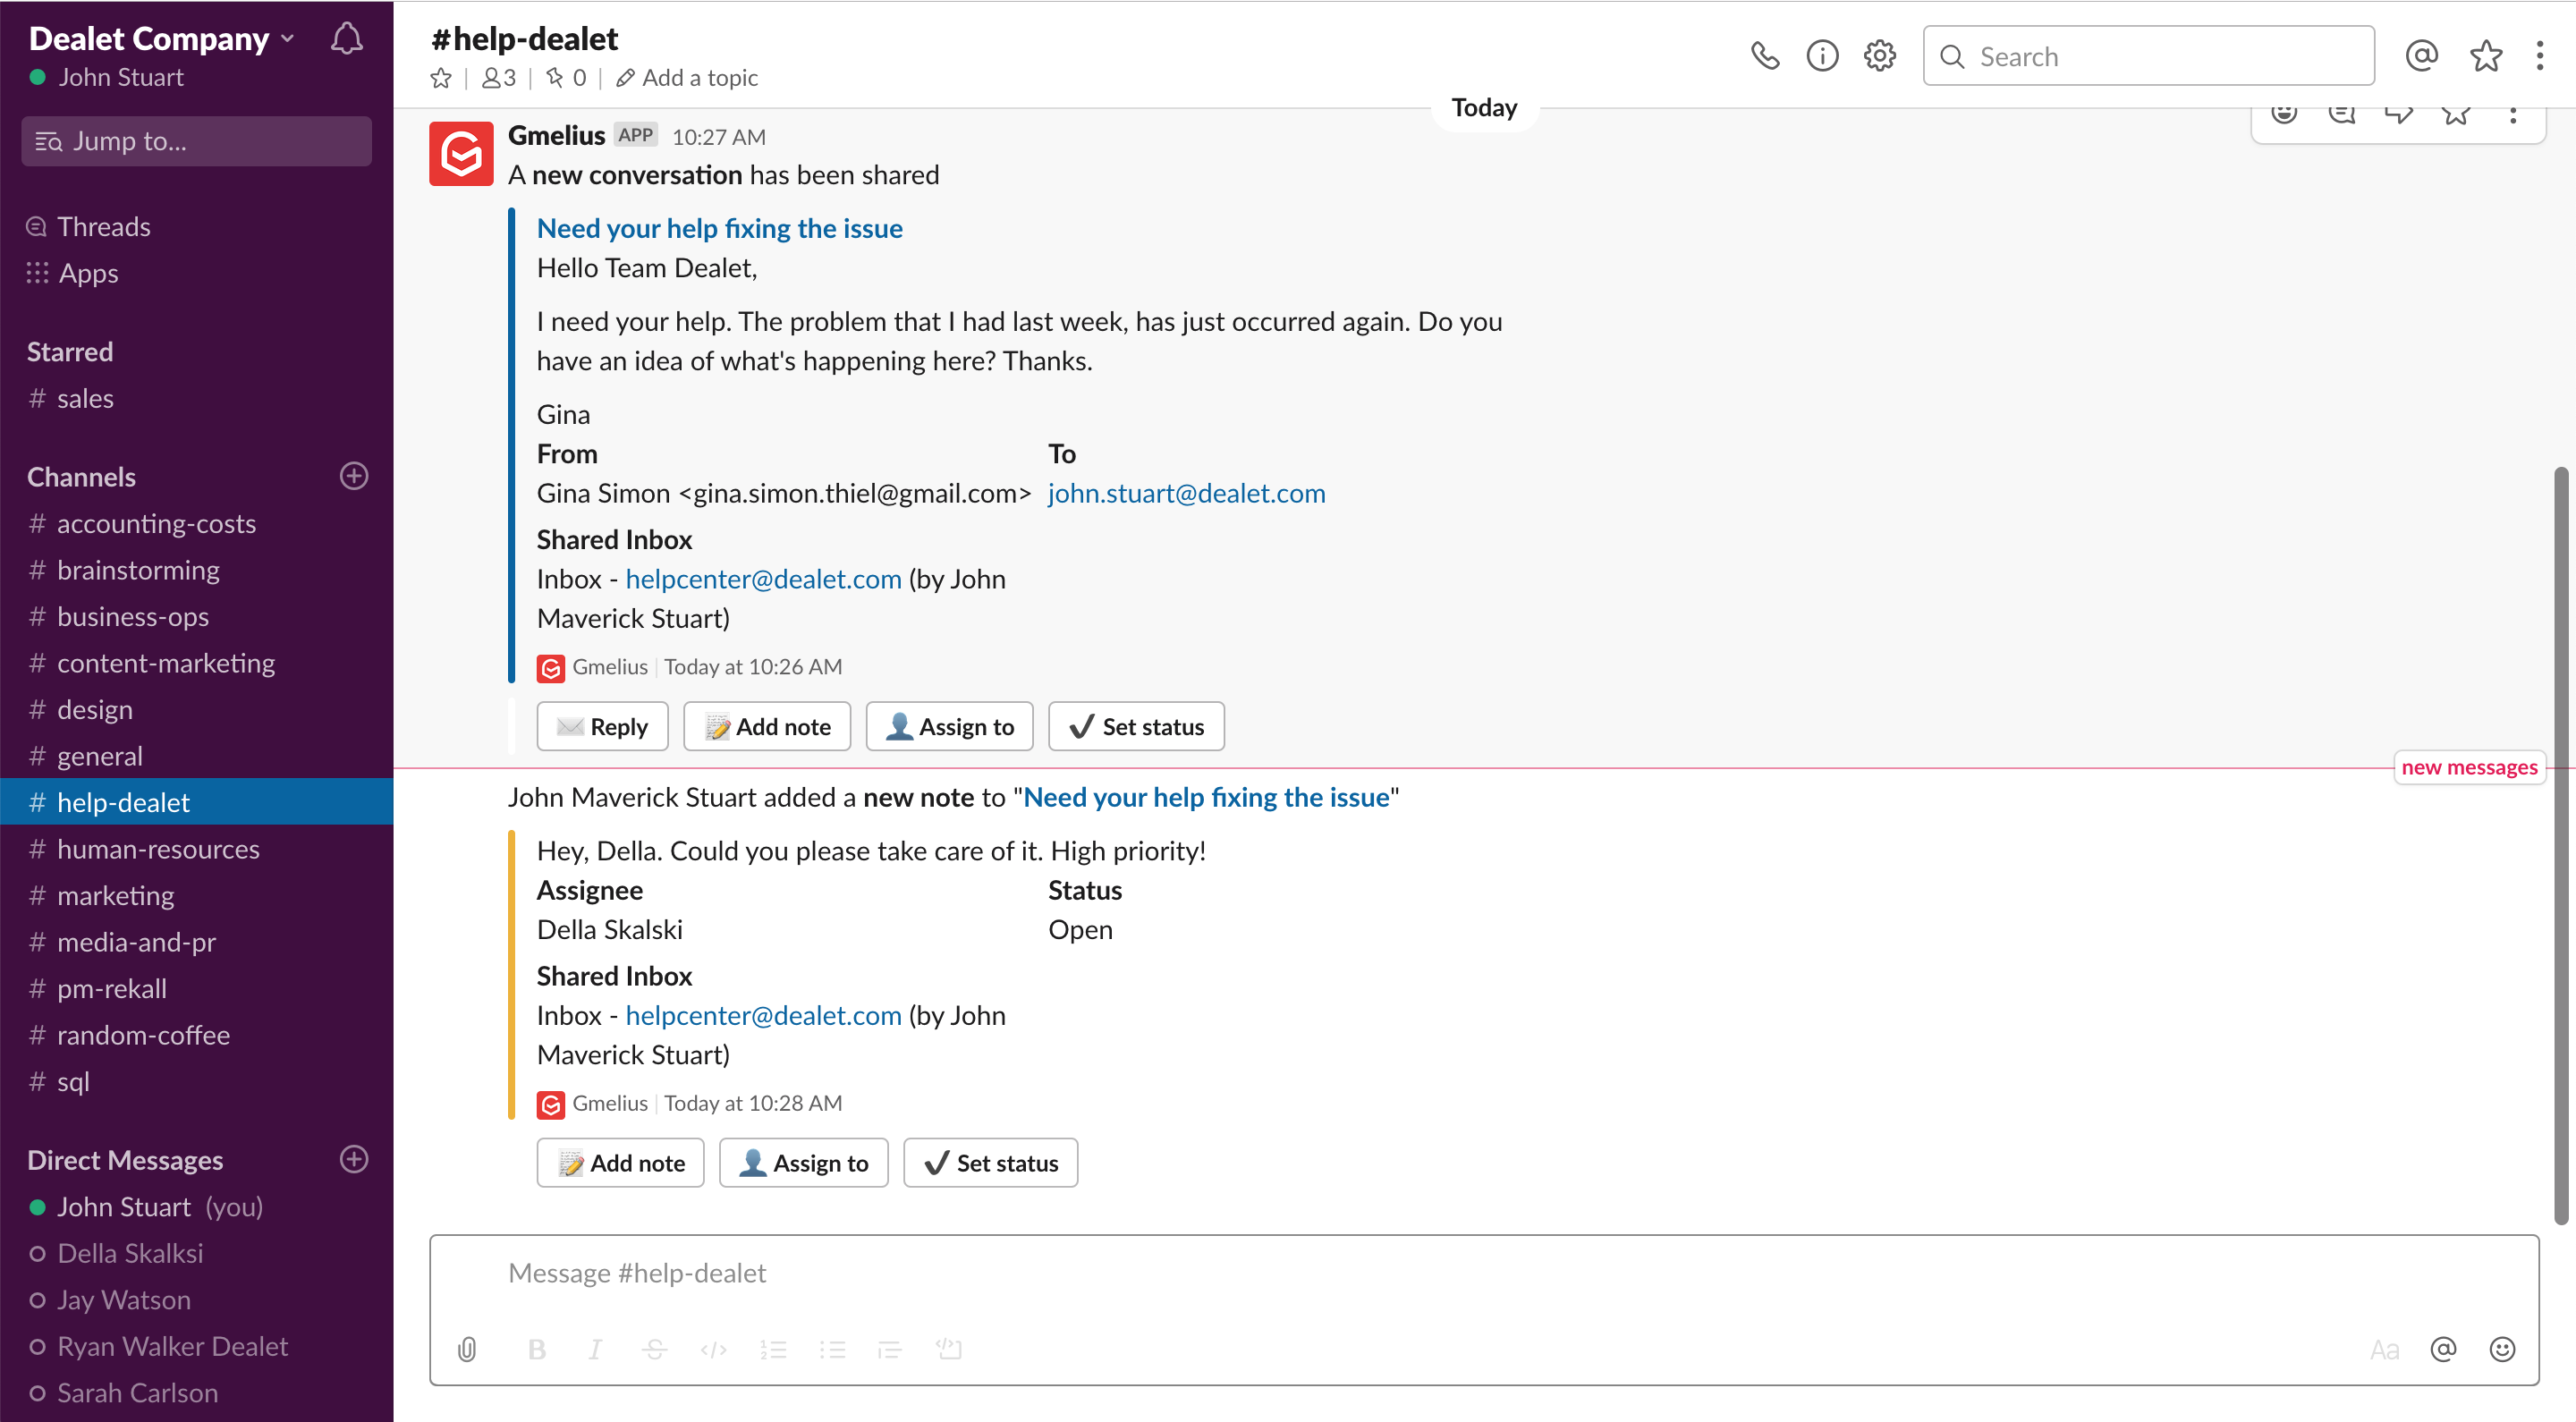2576x1422 pixels.
Task: Toggle bold formatting in composer
Action: click(537, 1349)
